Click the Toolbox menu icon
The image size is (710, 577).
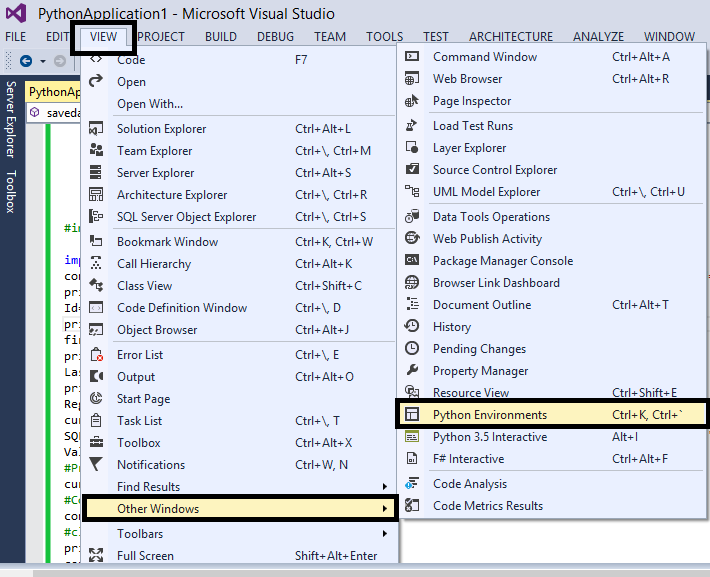pos(96,442)
